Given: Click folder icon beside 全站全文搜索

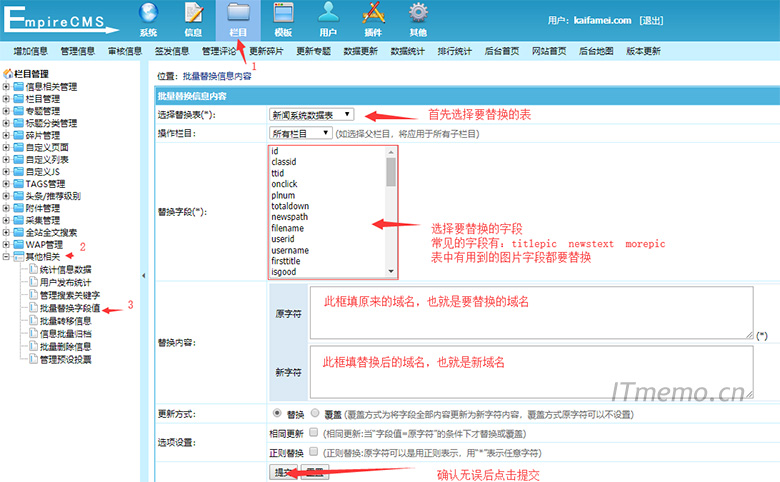Looking at the screenshot, I should pyautogui.click(x=18, y=232).
